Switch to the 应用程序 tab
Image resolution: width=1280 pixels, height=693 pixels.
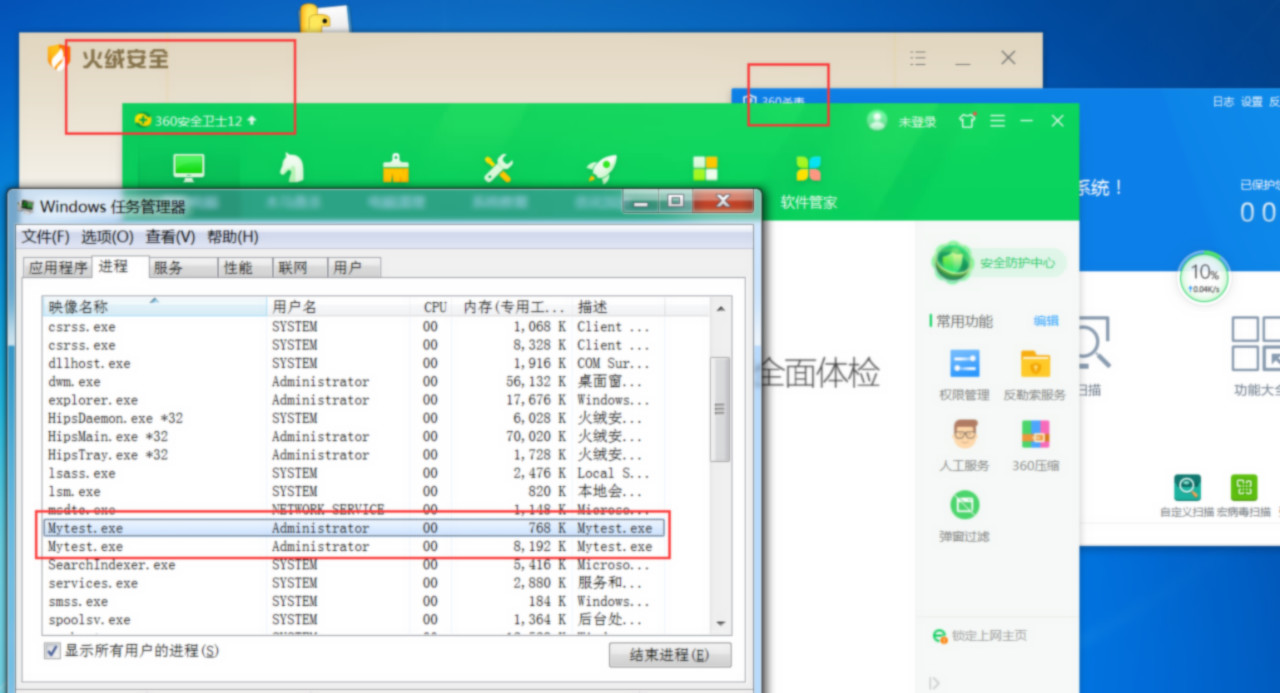click(x=57, y=268)
